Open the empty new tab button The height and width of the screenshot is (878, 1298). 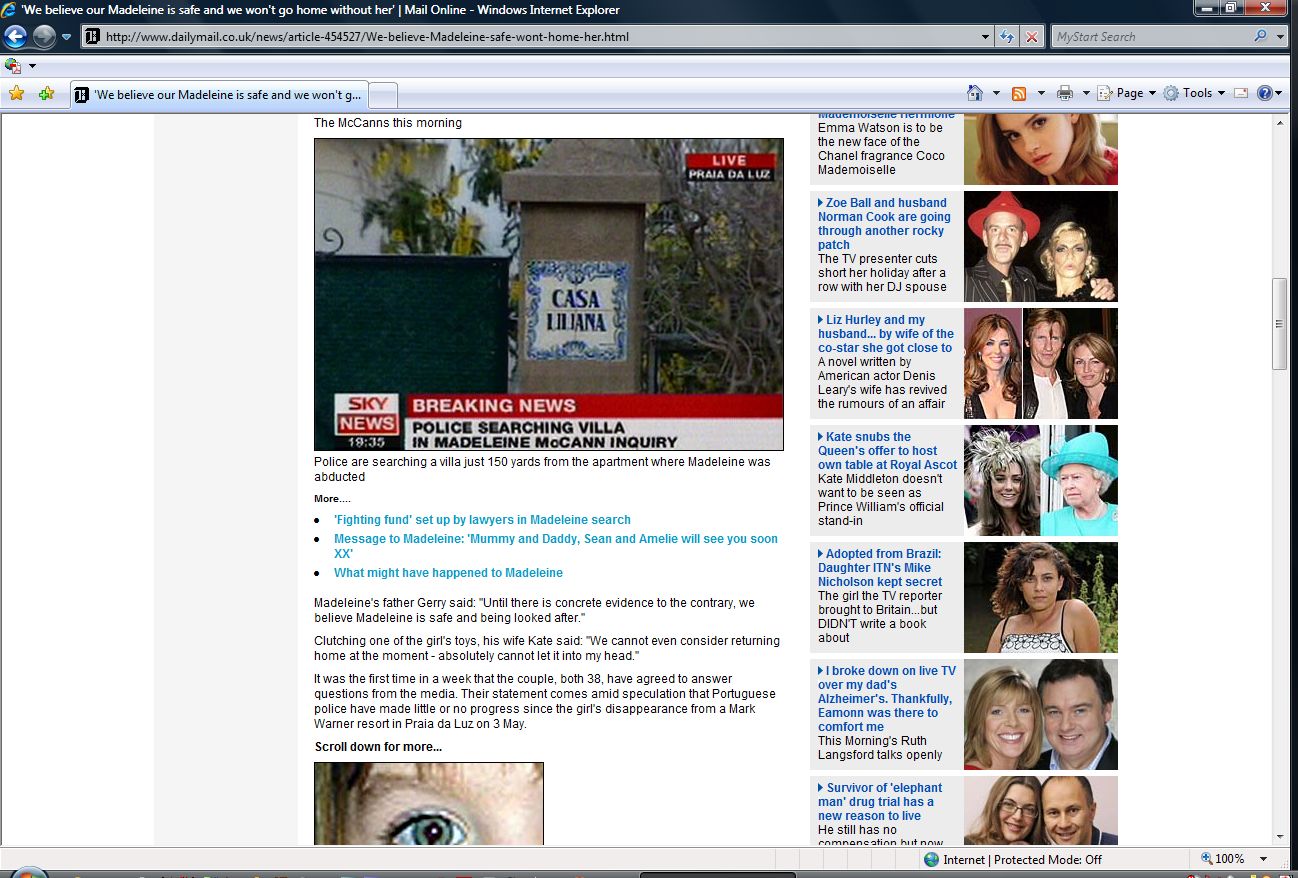pos(384,95)
